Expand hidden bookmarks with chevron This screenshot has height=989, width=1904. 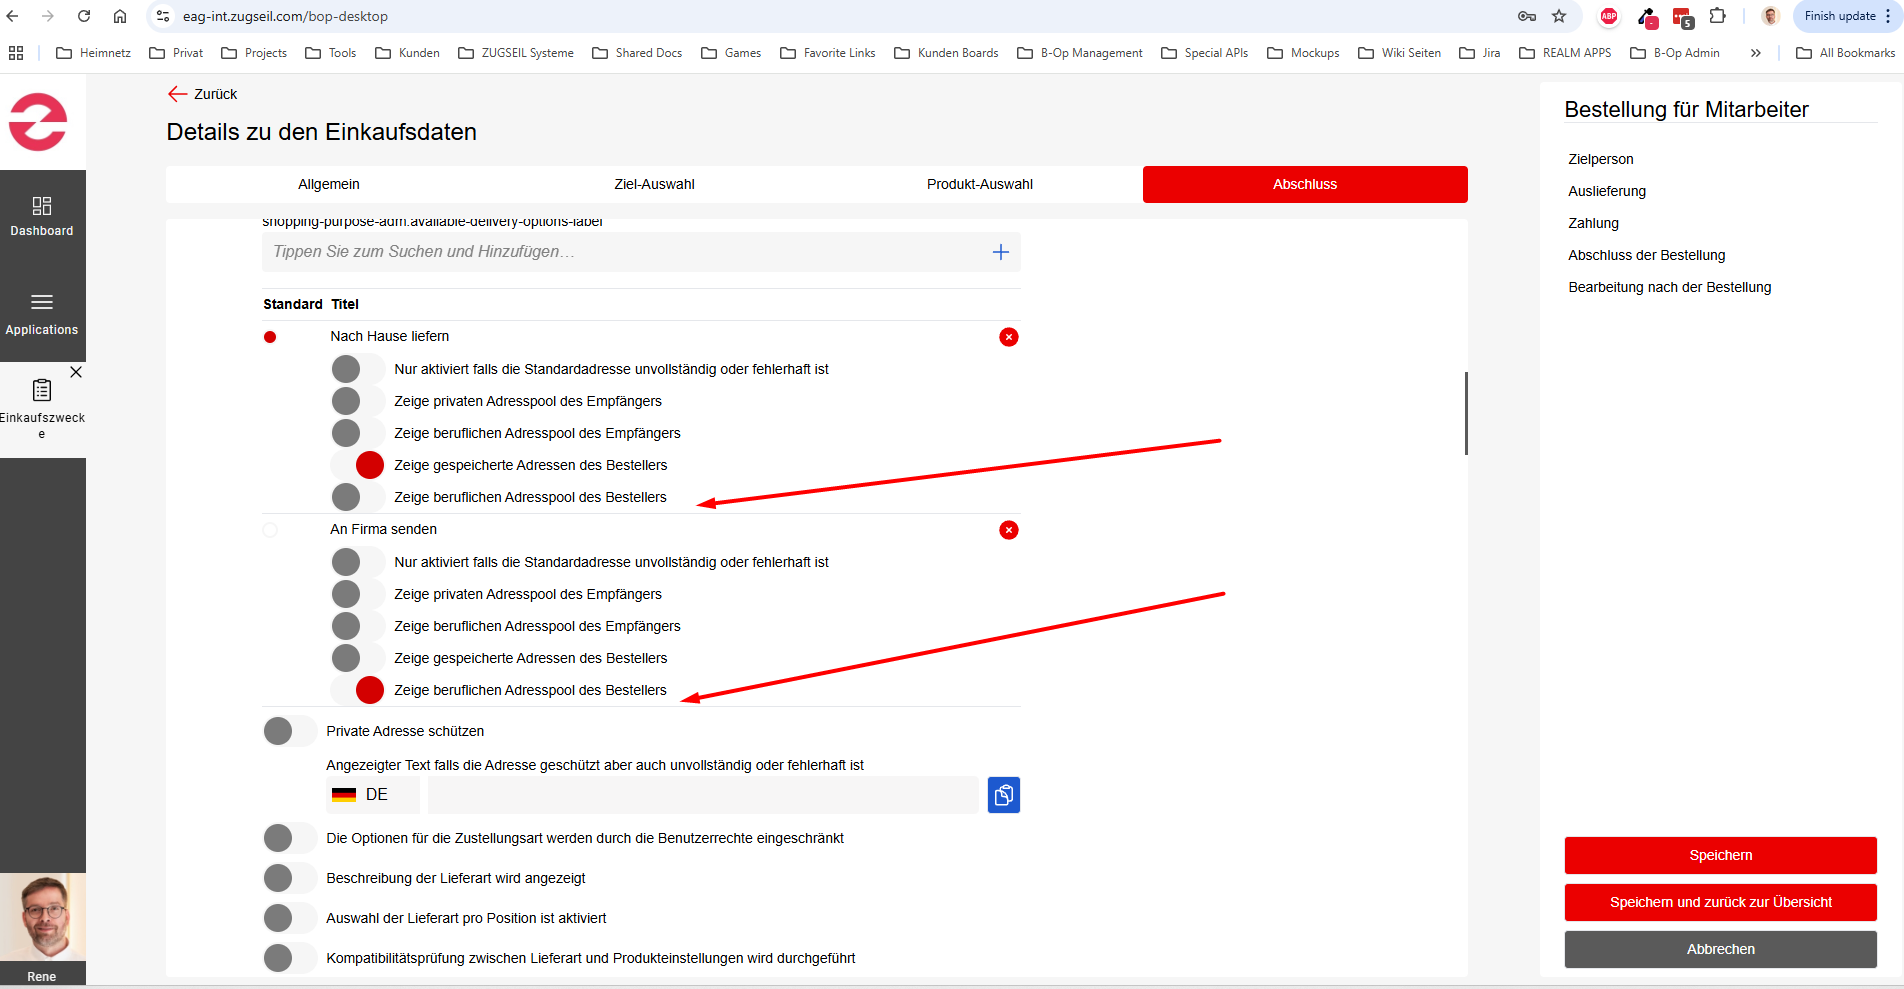click(1755, 53)
